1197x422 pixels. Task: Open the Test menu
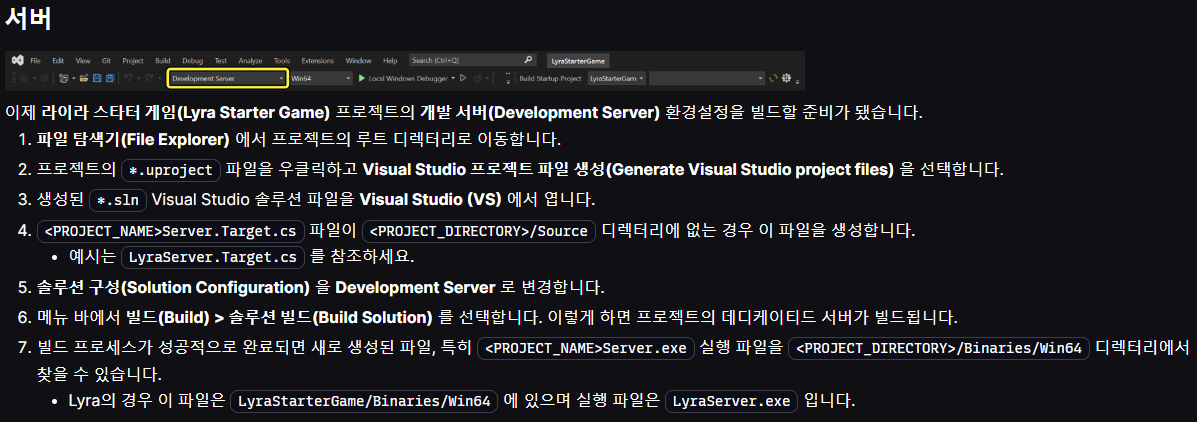tap(221, 60)
